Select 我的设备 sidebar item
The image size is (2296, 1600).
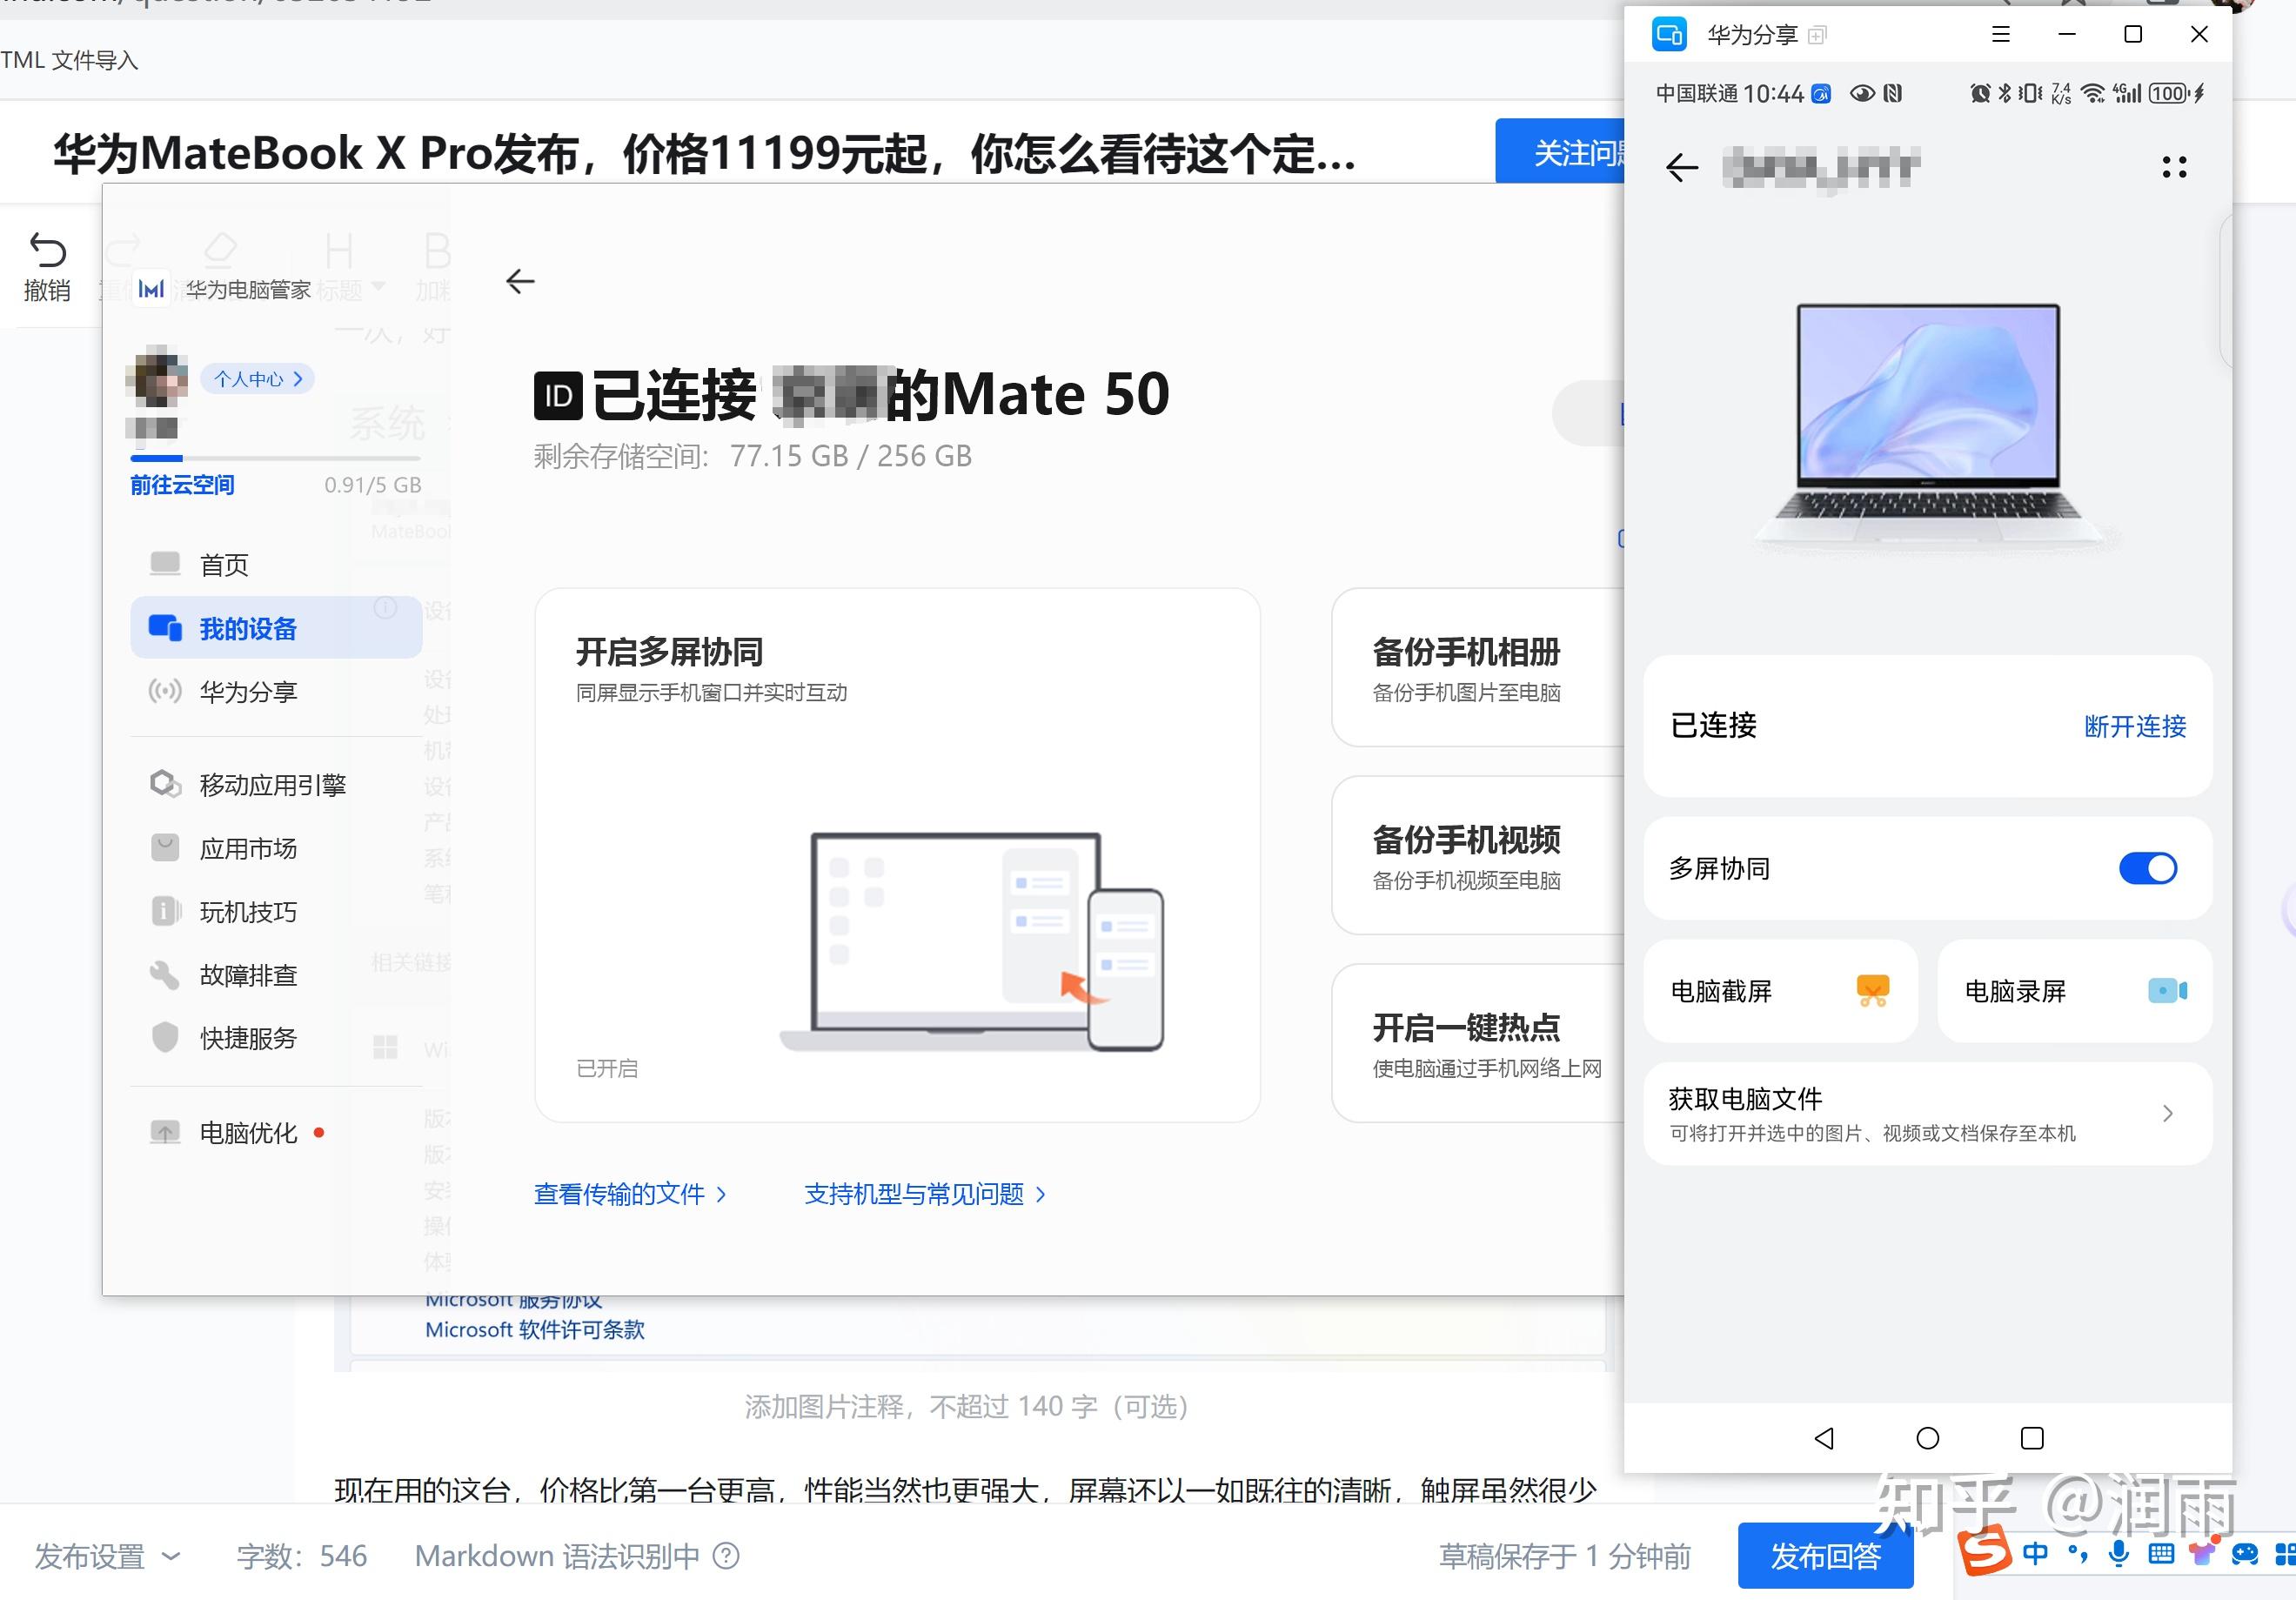pos(276,628)
